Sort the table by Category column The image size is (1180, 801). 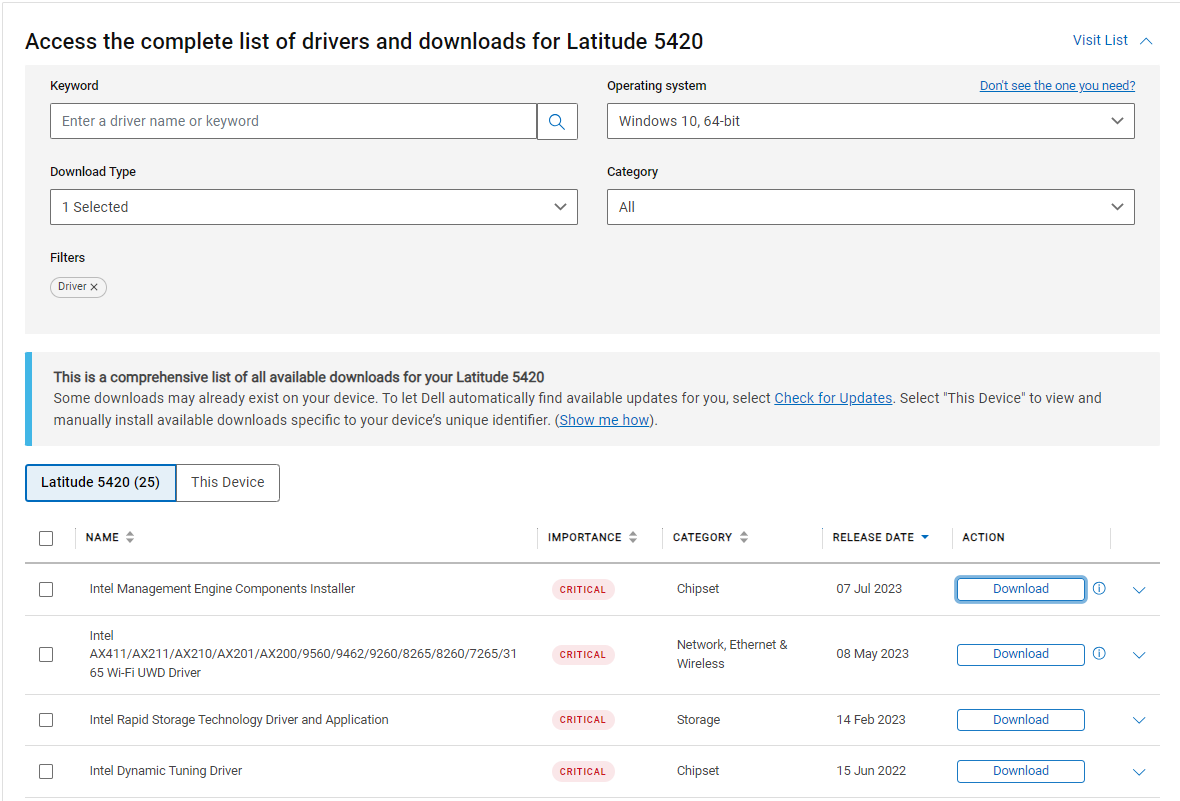click(744, 537)
